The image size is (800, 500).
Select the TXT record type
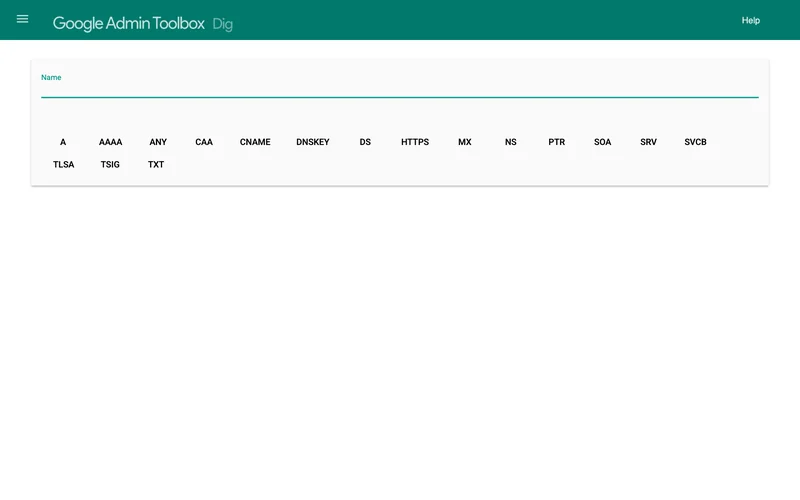click(x=156, y=164)
